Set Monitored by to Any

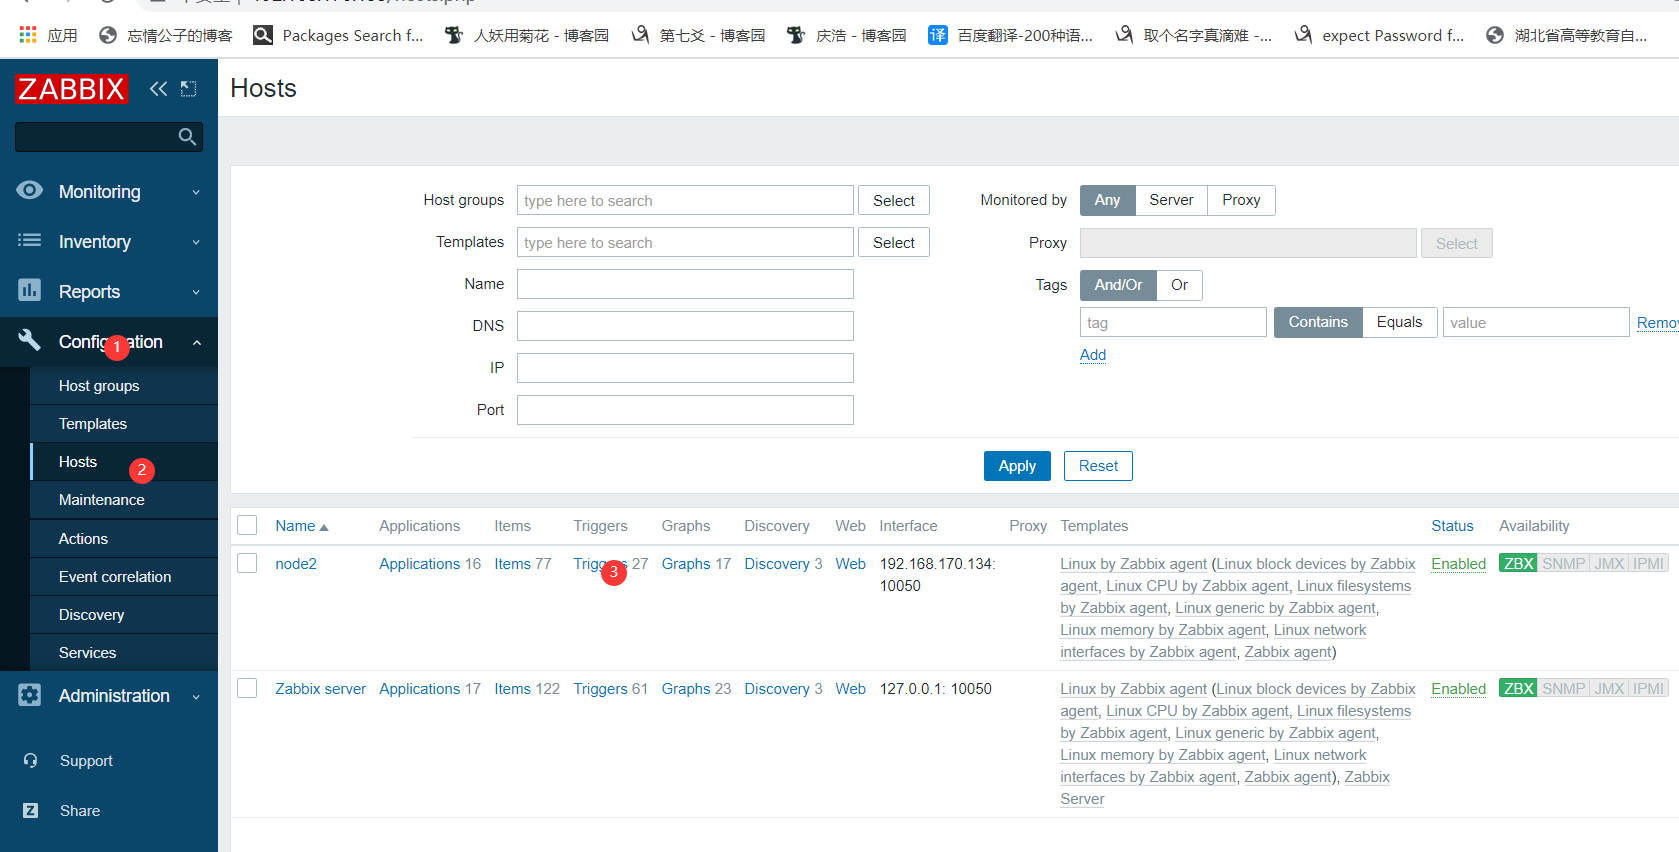(x=1107, y=200)
